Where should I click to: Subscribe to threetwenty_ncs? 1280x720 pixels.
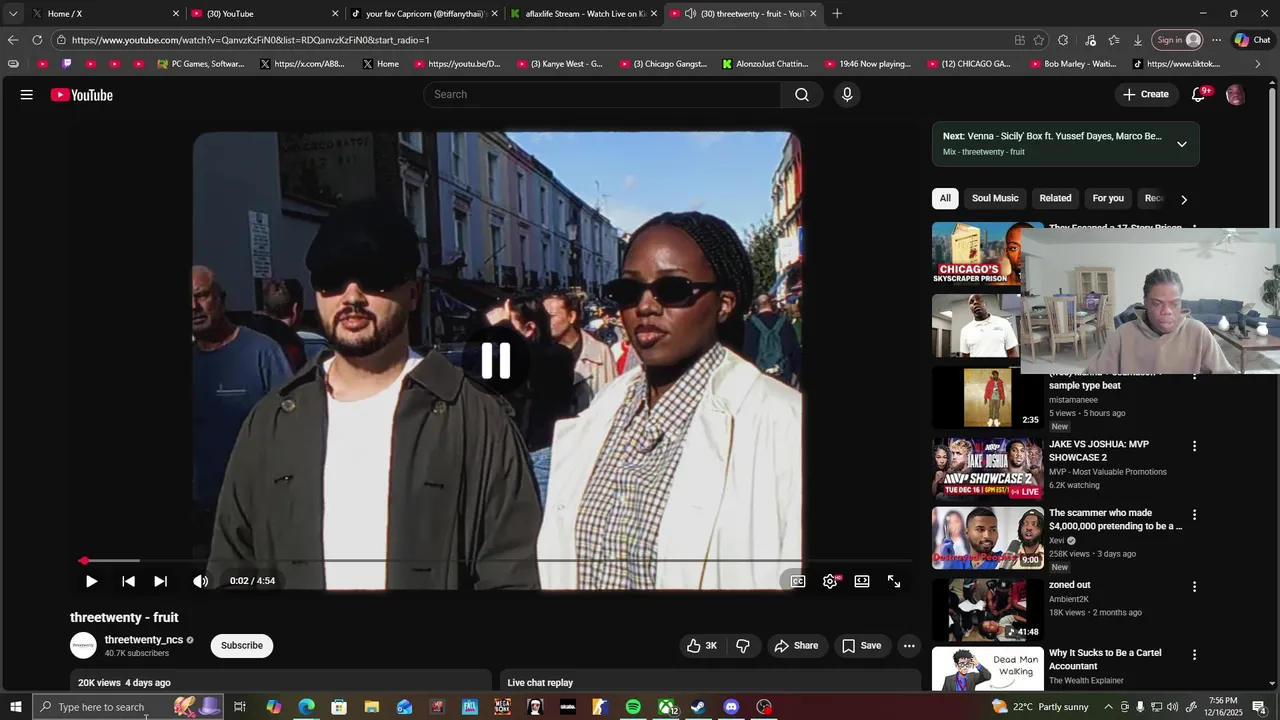(242, 646)
